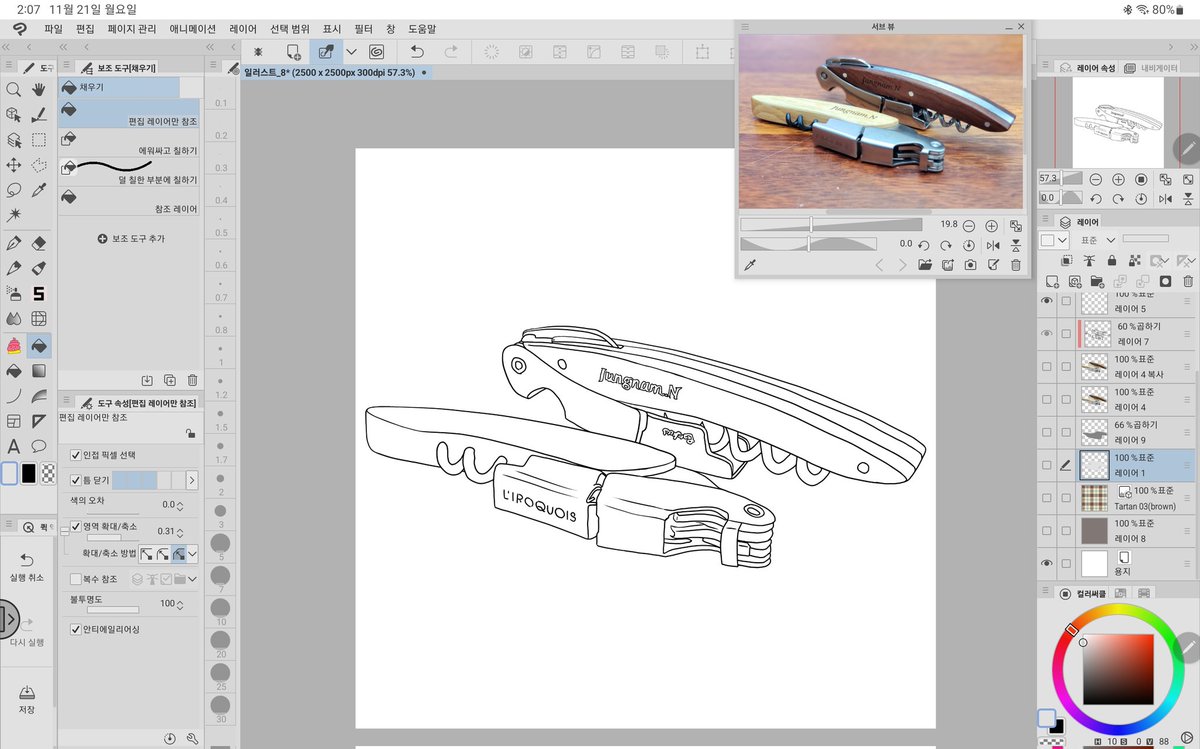This screenshot has height=749, width=1200.
Task: Select 에워싸고 칠하기 sub tool
Action: pyautogui.click(x=129, y=143)
